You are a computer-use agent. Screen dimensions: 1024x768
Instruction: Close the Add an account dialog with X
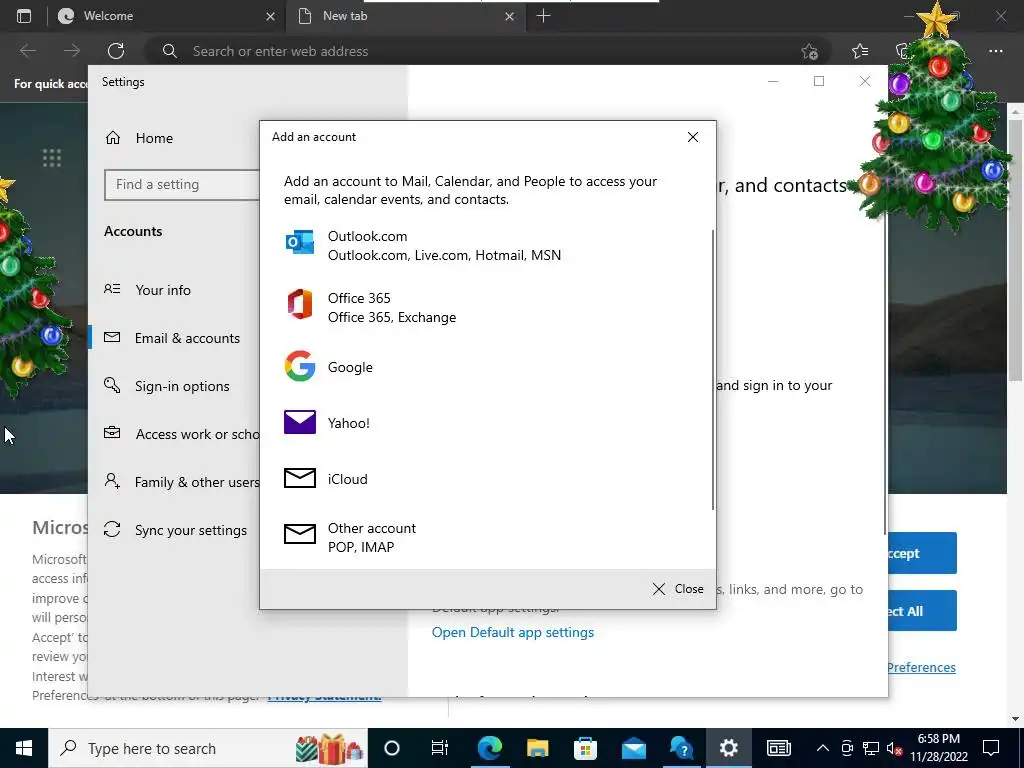(693, 137)
